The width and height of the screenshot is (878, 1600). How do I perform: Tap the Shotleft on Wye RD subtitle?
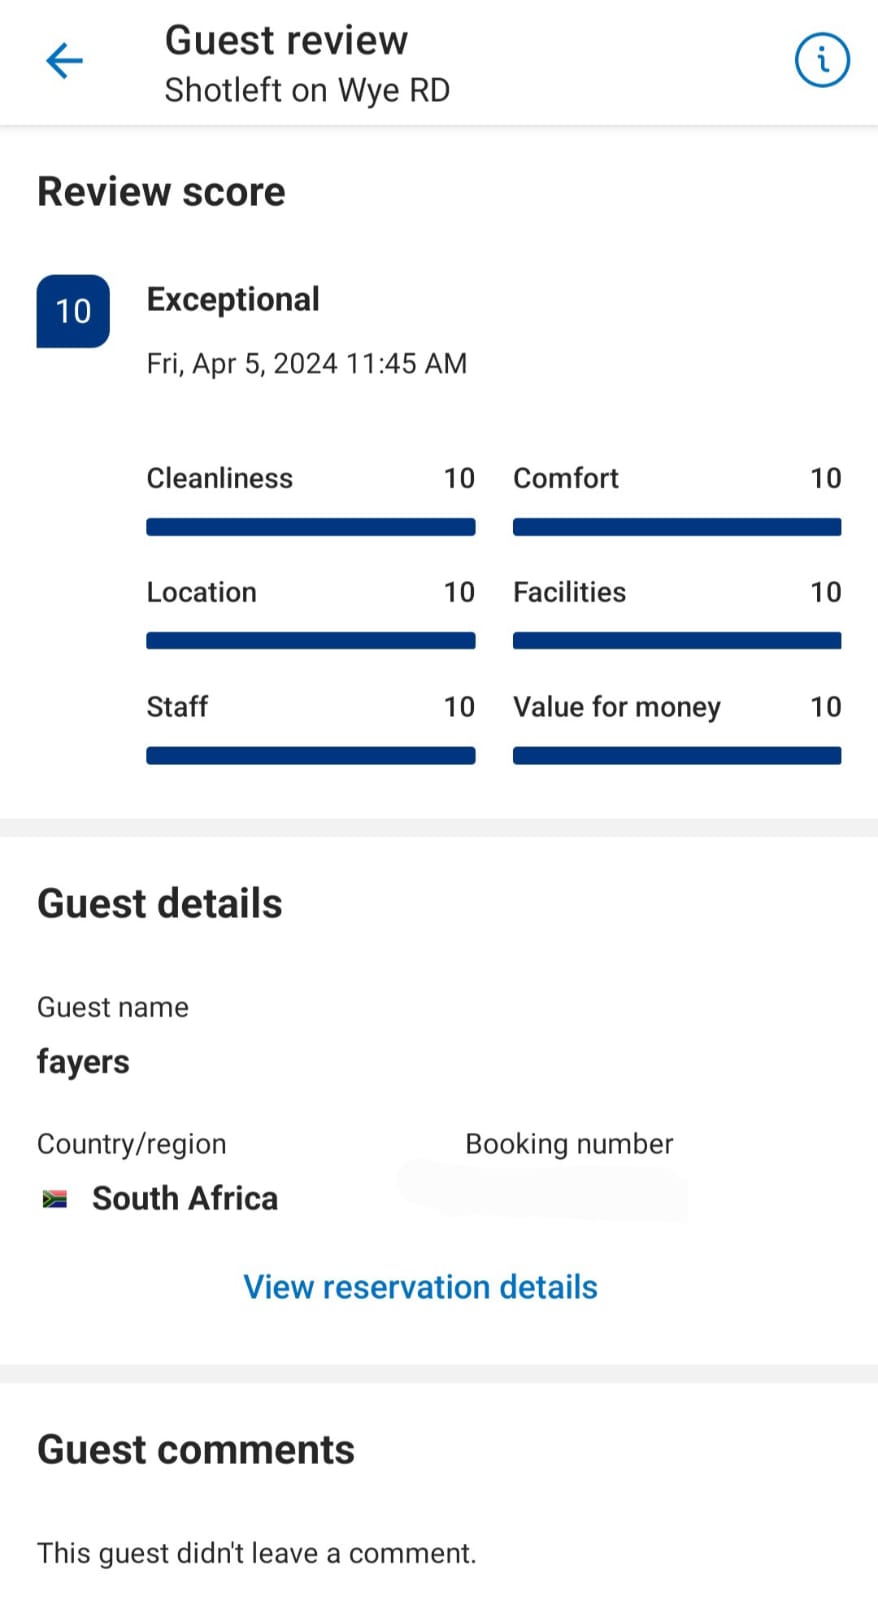[x=307, y=91]
